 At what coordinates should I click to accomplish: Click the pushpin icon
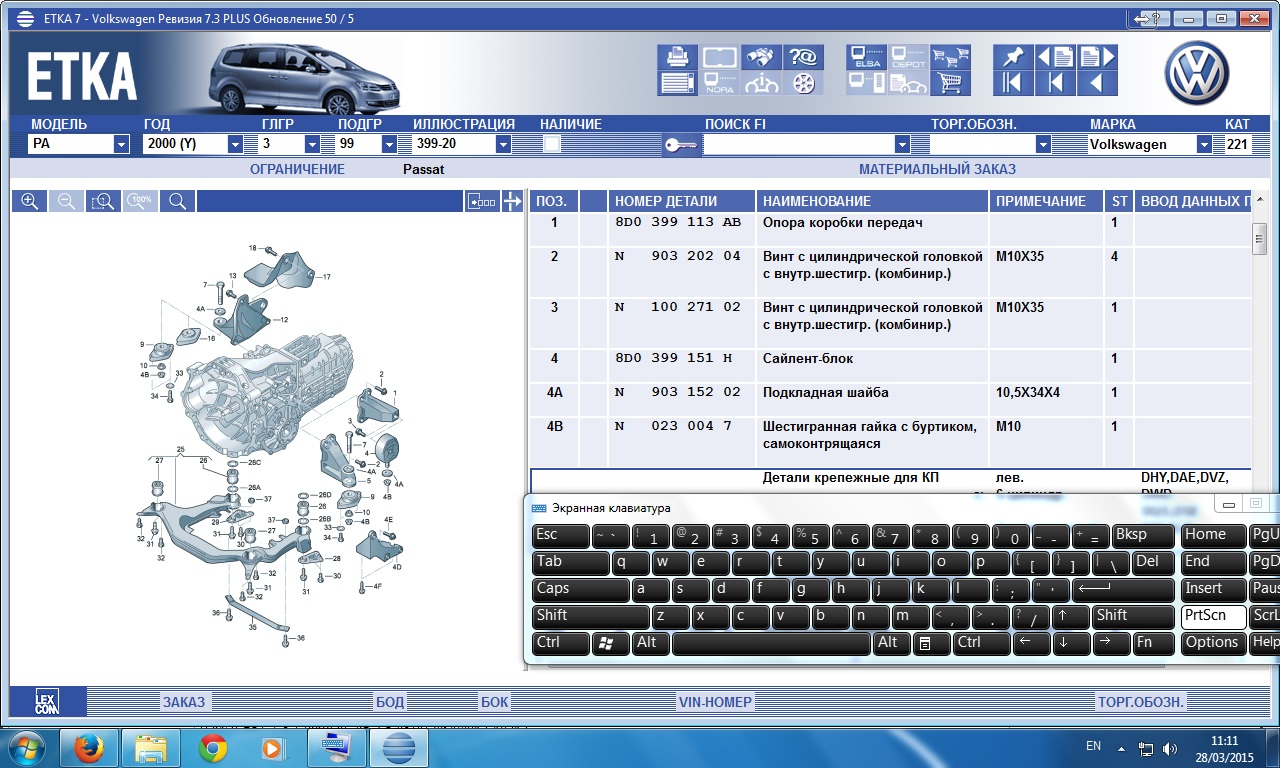pyautogui.click(x=1012, y=57)
